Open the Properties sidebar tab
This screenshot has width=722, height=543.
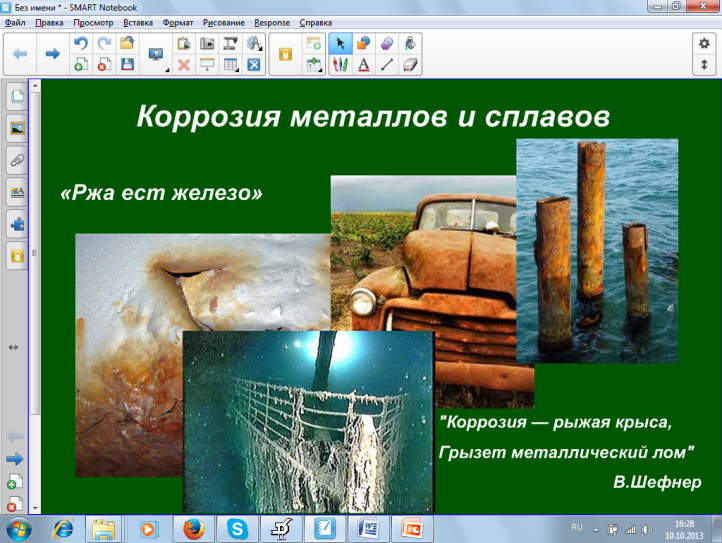pyautogui.click(x=17, y=192)
